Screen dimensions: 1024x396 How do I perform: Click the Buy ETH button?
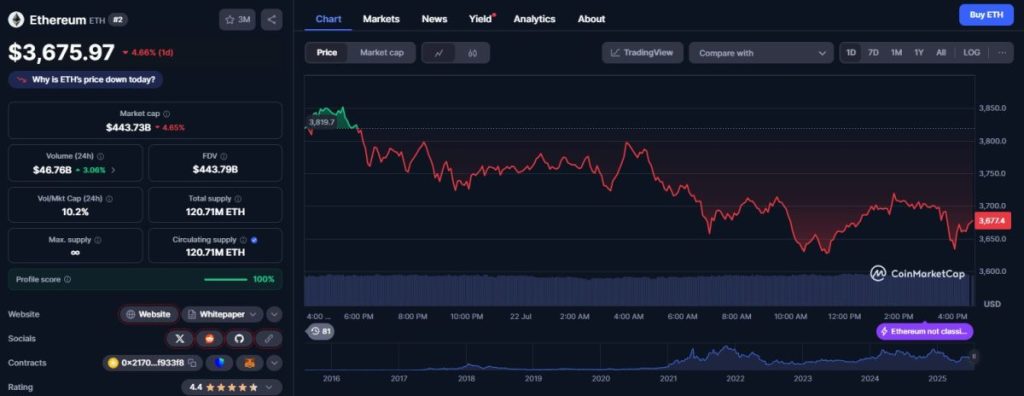(x=986, y=15)
